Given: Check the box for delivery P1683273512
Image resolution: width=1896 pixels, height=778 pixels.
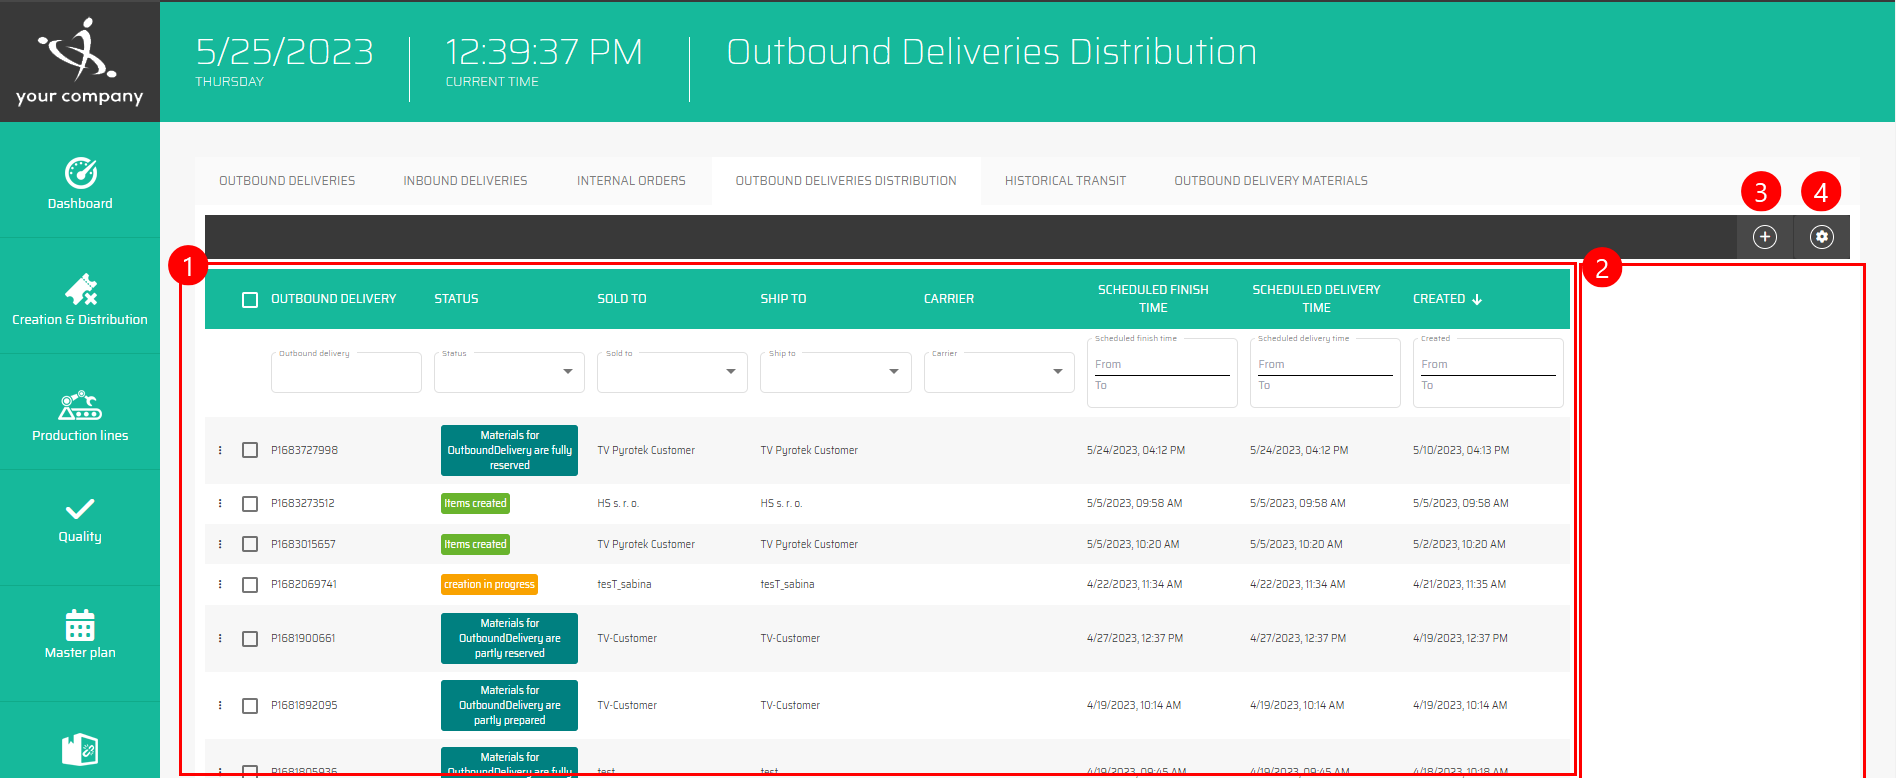Looking at the screenshot, I should [250, 504].
